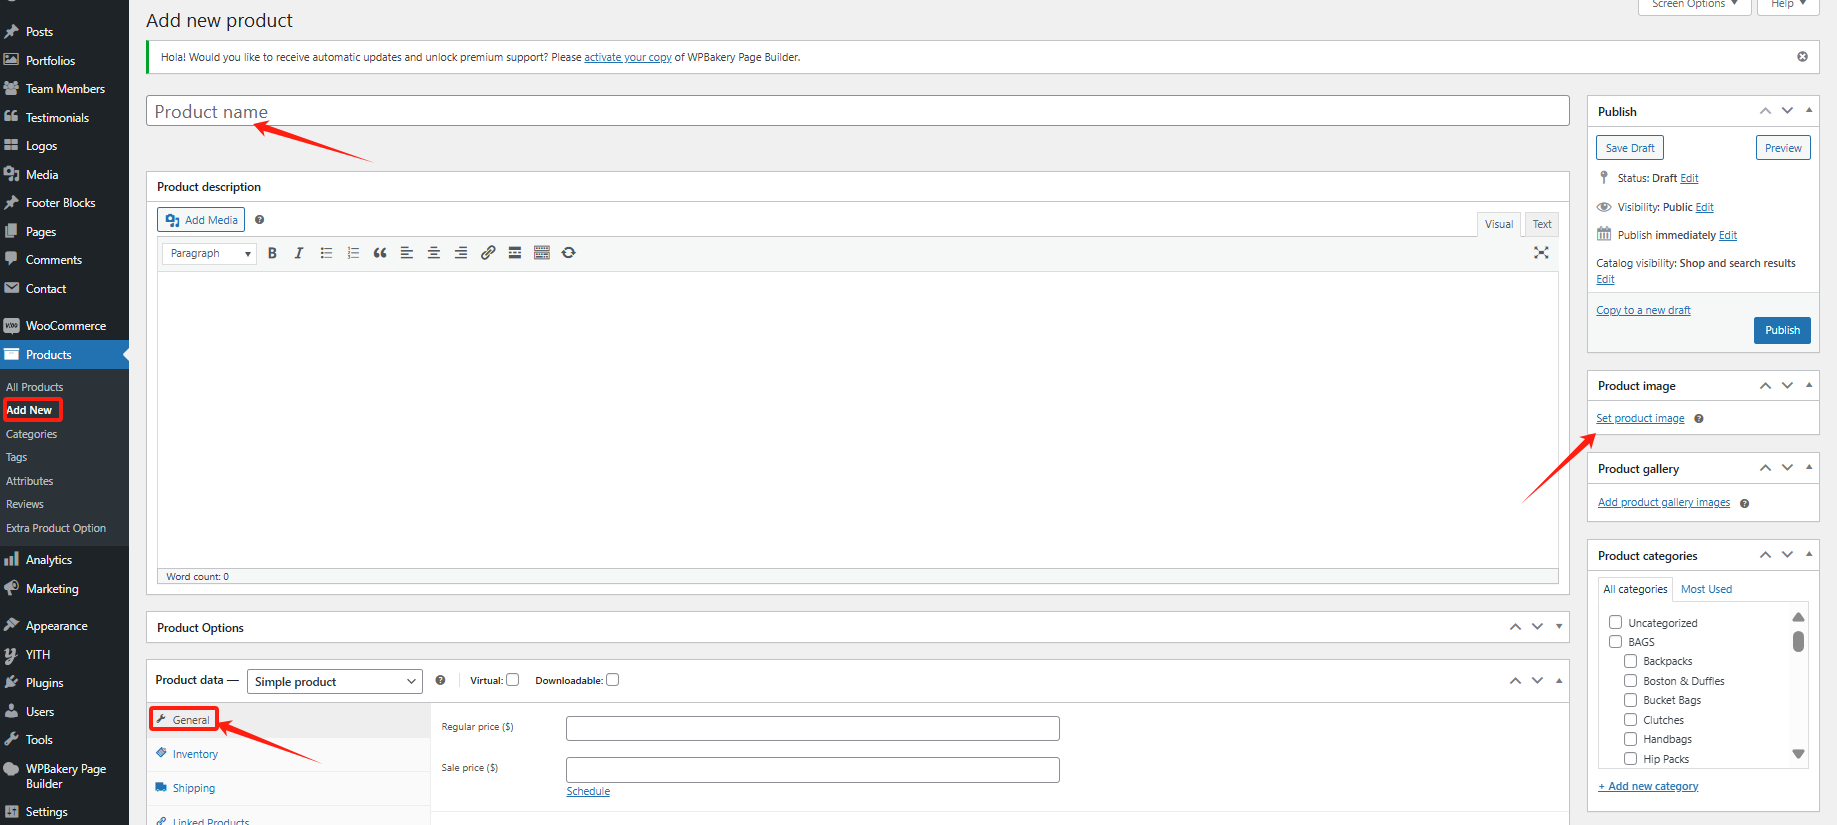The image size is (1837, 825).
Task: Select the General product data tab
Action: coord(190,720)
